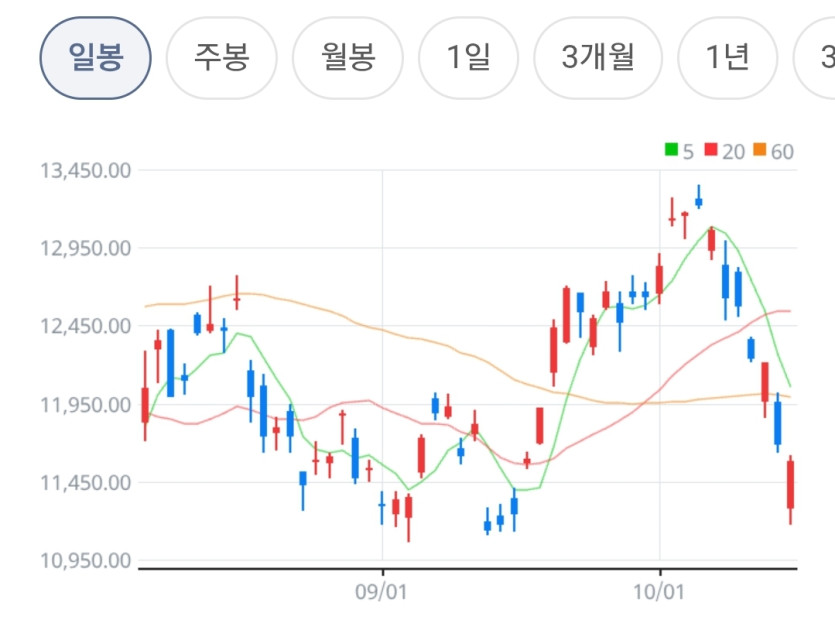This screenshot has height=620, width=835.
Task: Click the 12,450.00 price axis label
Action: 86,326
